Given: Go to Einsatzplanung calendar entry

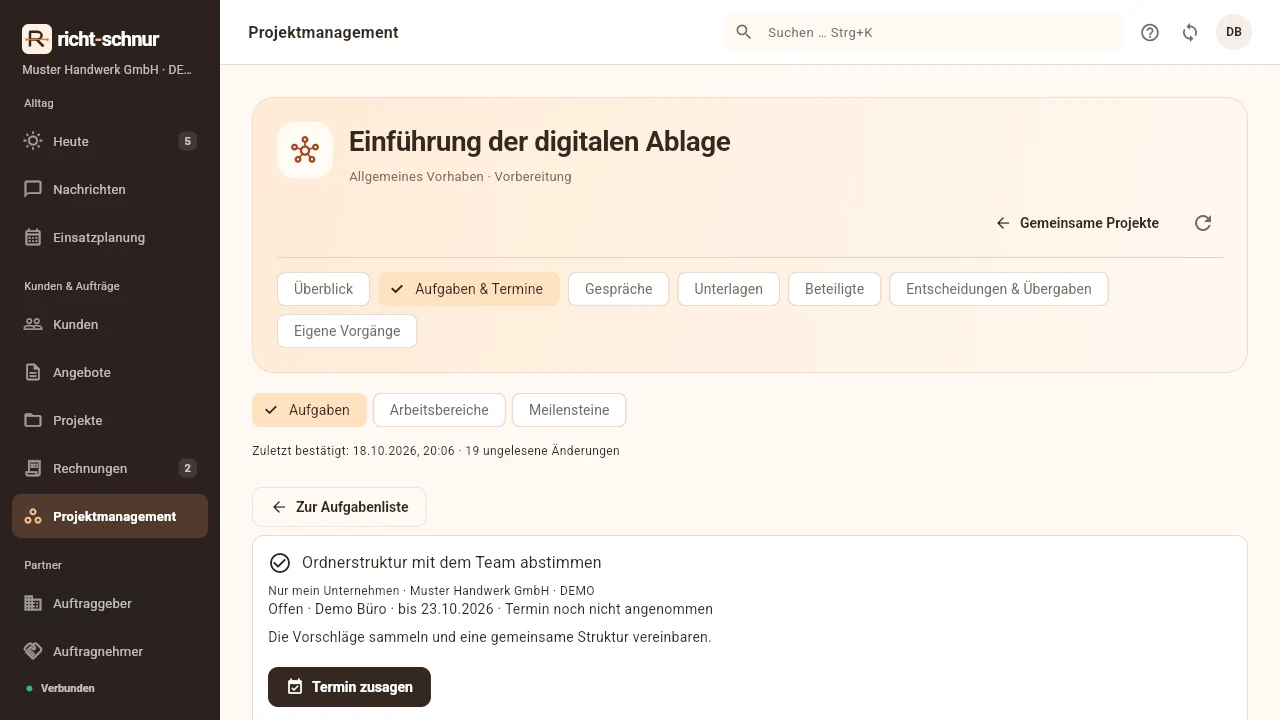Looking at the screenshot, I should click(110, 237).
